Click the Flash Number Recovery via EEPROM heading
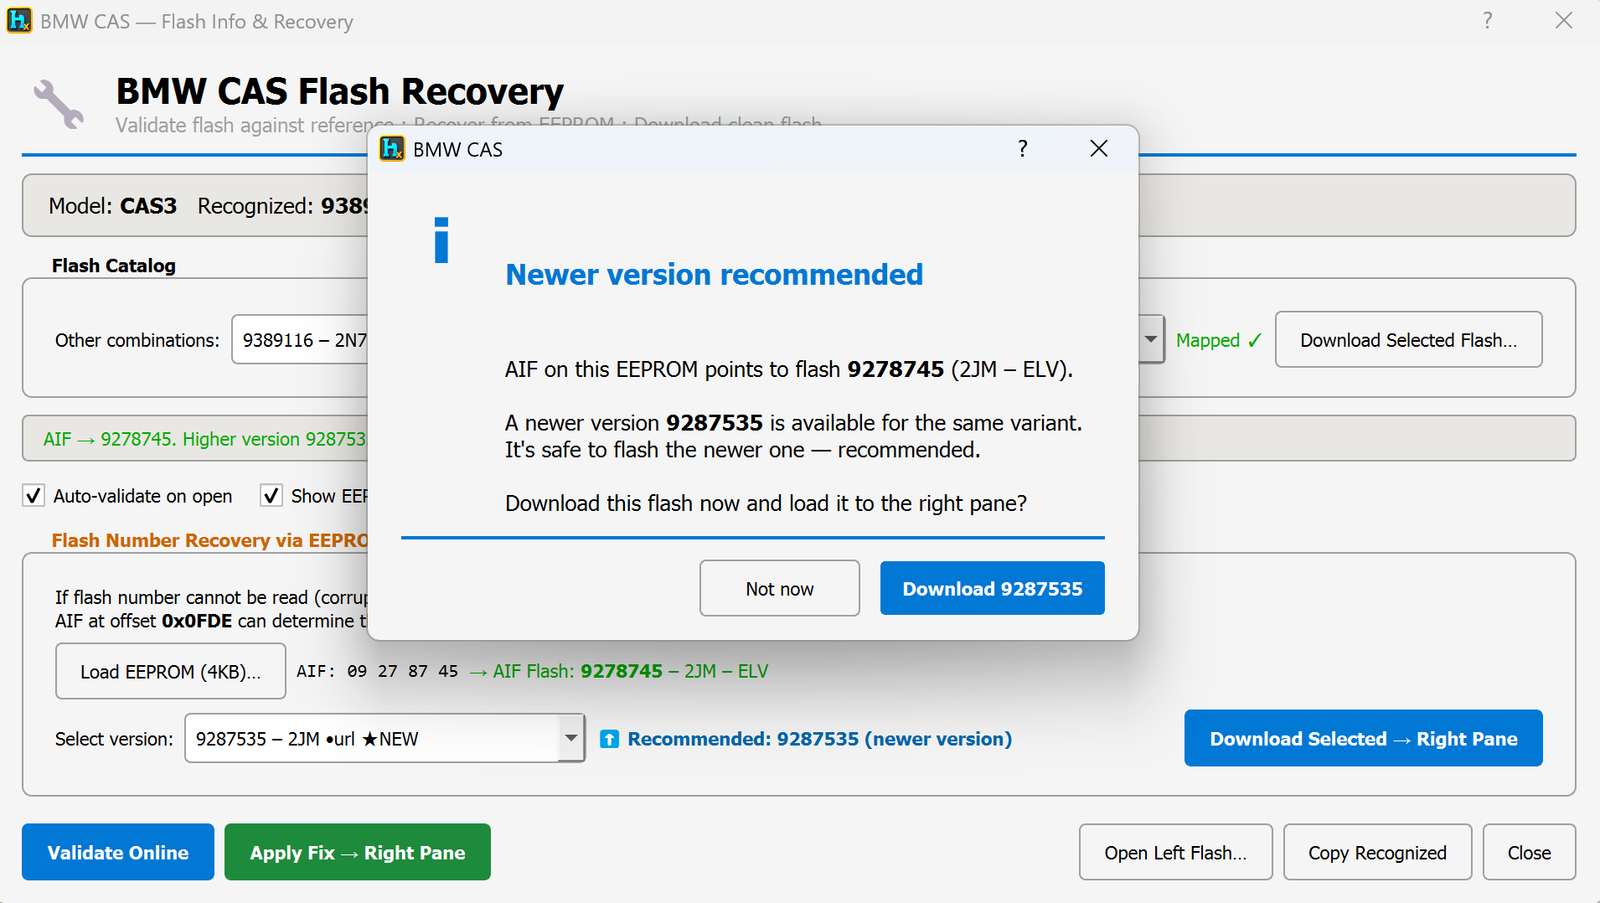 210,540
